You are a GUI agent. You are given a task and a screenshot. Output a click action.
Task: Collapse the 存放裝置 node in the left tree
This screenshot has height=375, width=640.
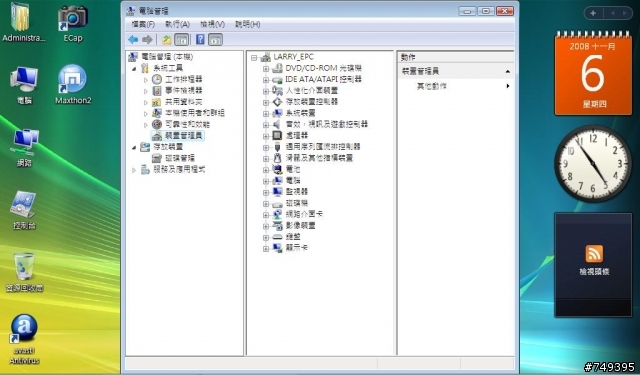pos(134,147)
